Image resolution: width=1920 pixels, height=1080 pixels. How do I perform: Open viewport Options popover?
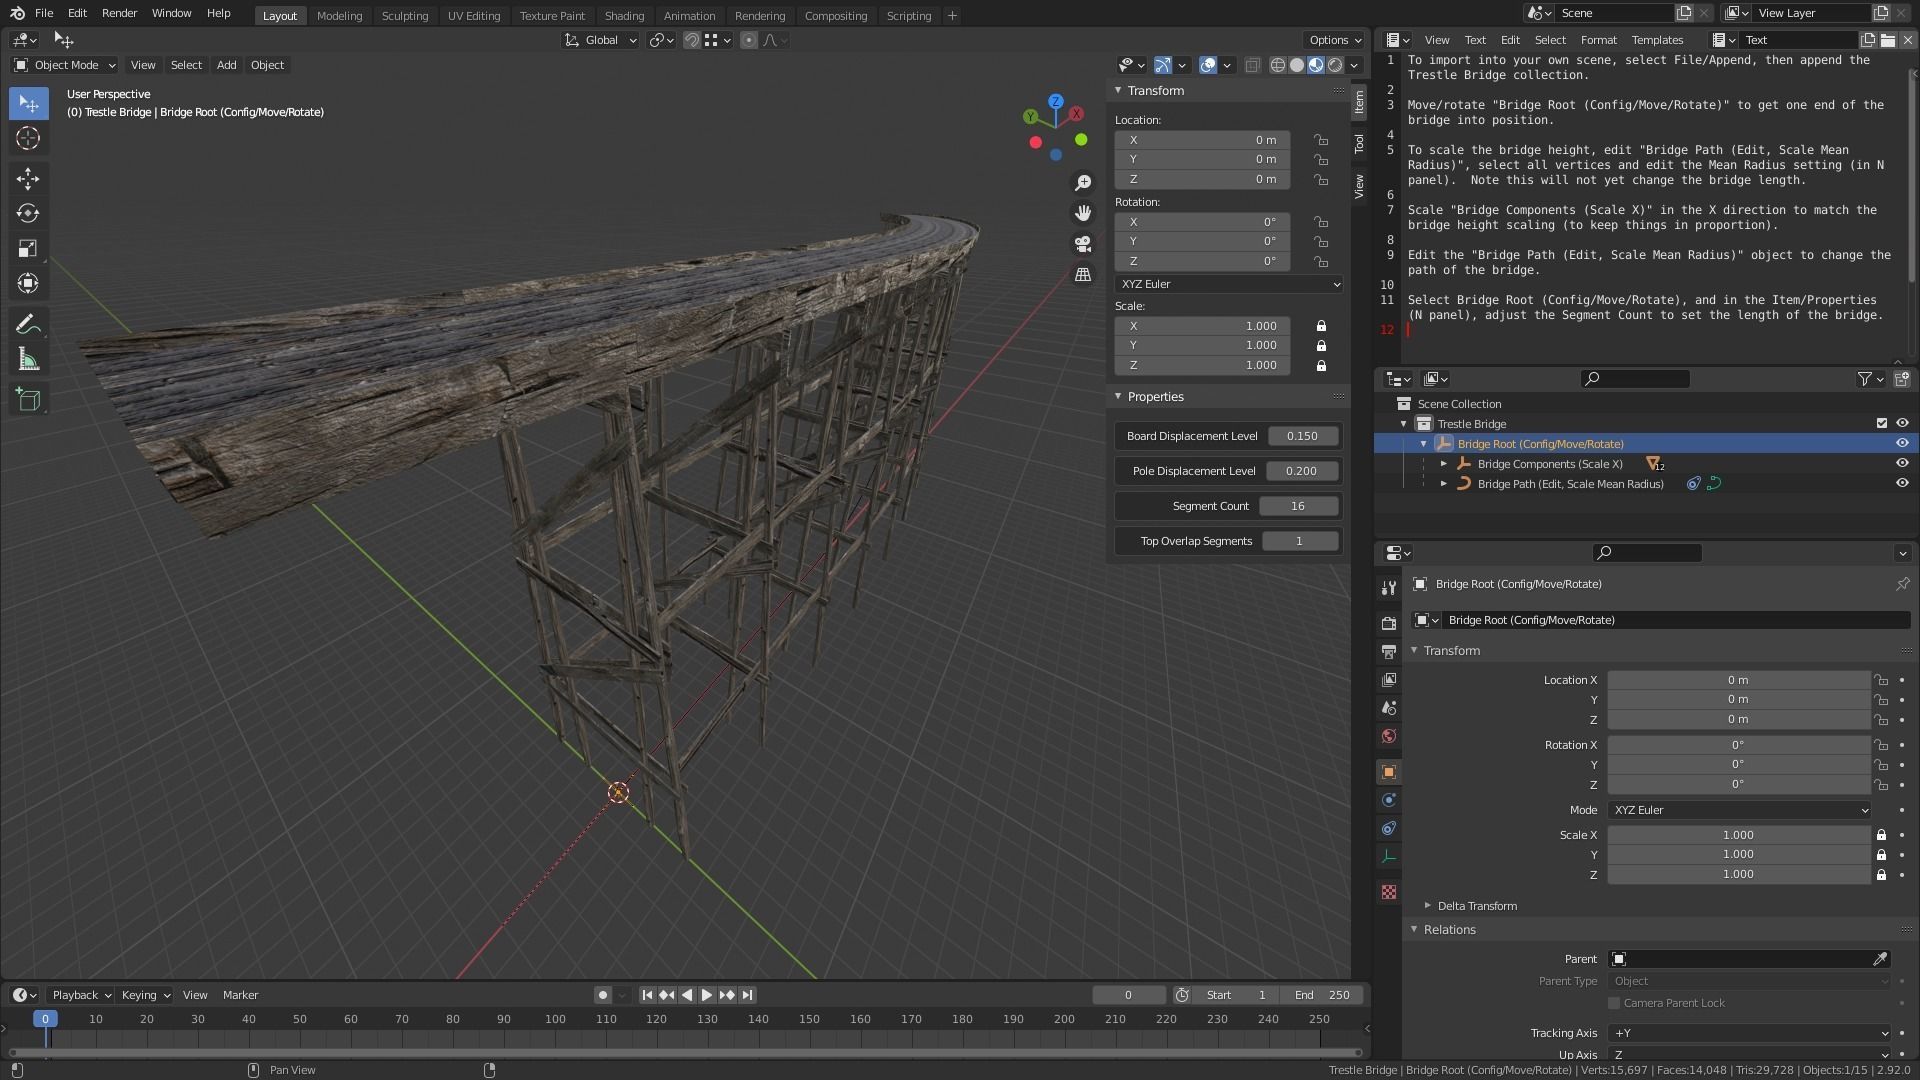pos(1335,40)
